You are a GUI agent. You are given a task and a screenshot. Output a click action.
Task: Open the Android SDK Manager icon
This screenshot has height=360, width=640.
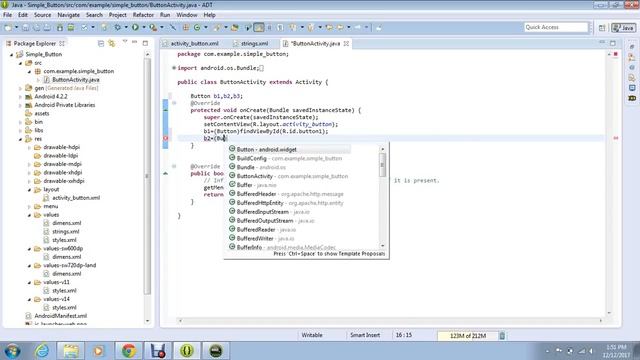[x=60, y=28]
